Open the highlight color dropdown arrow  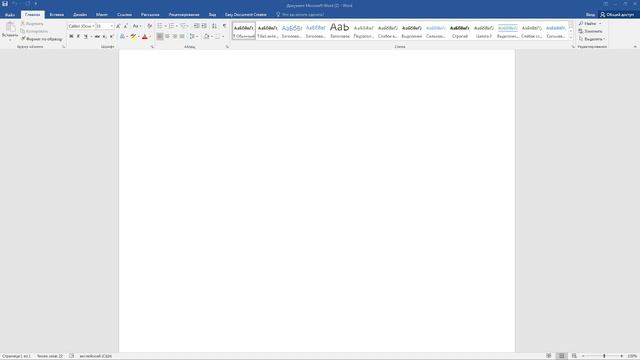pos(138,37)
